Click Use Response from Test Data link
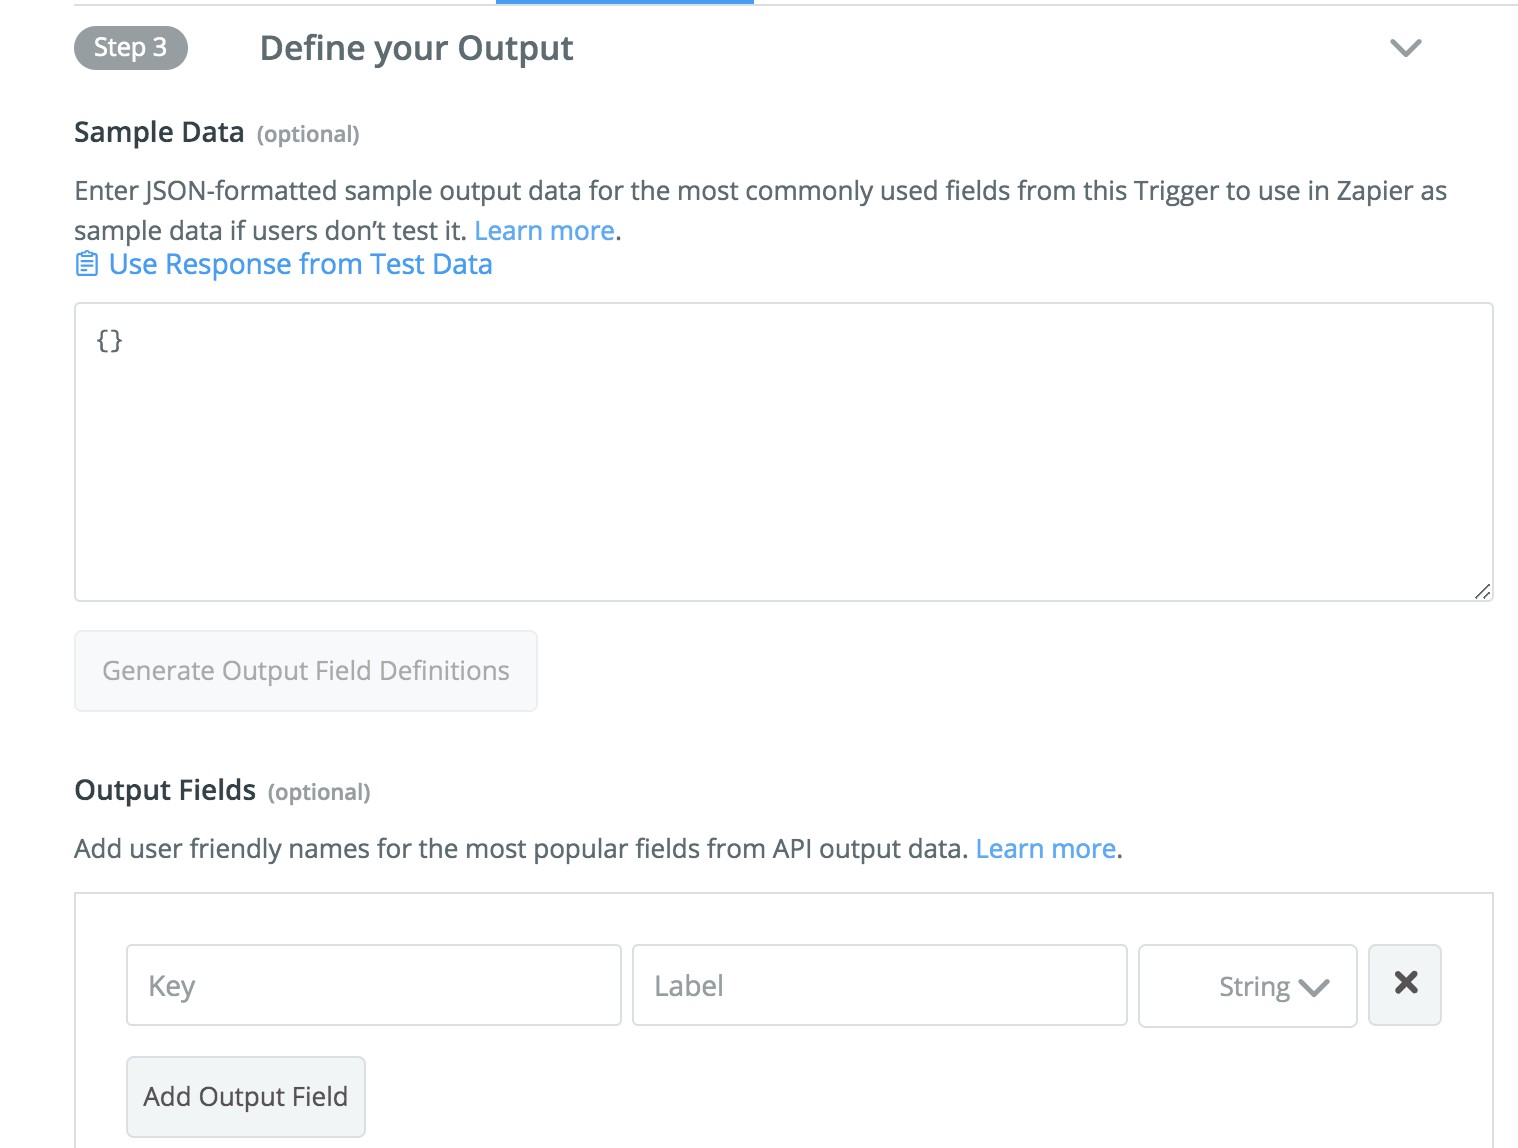 point(300,264)
